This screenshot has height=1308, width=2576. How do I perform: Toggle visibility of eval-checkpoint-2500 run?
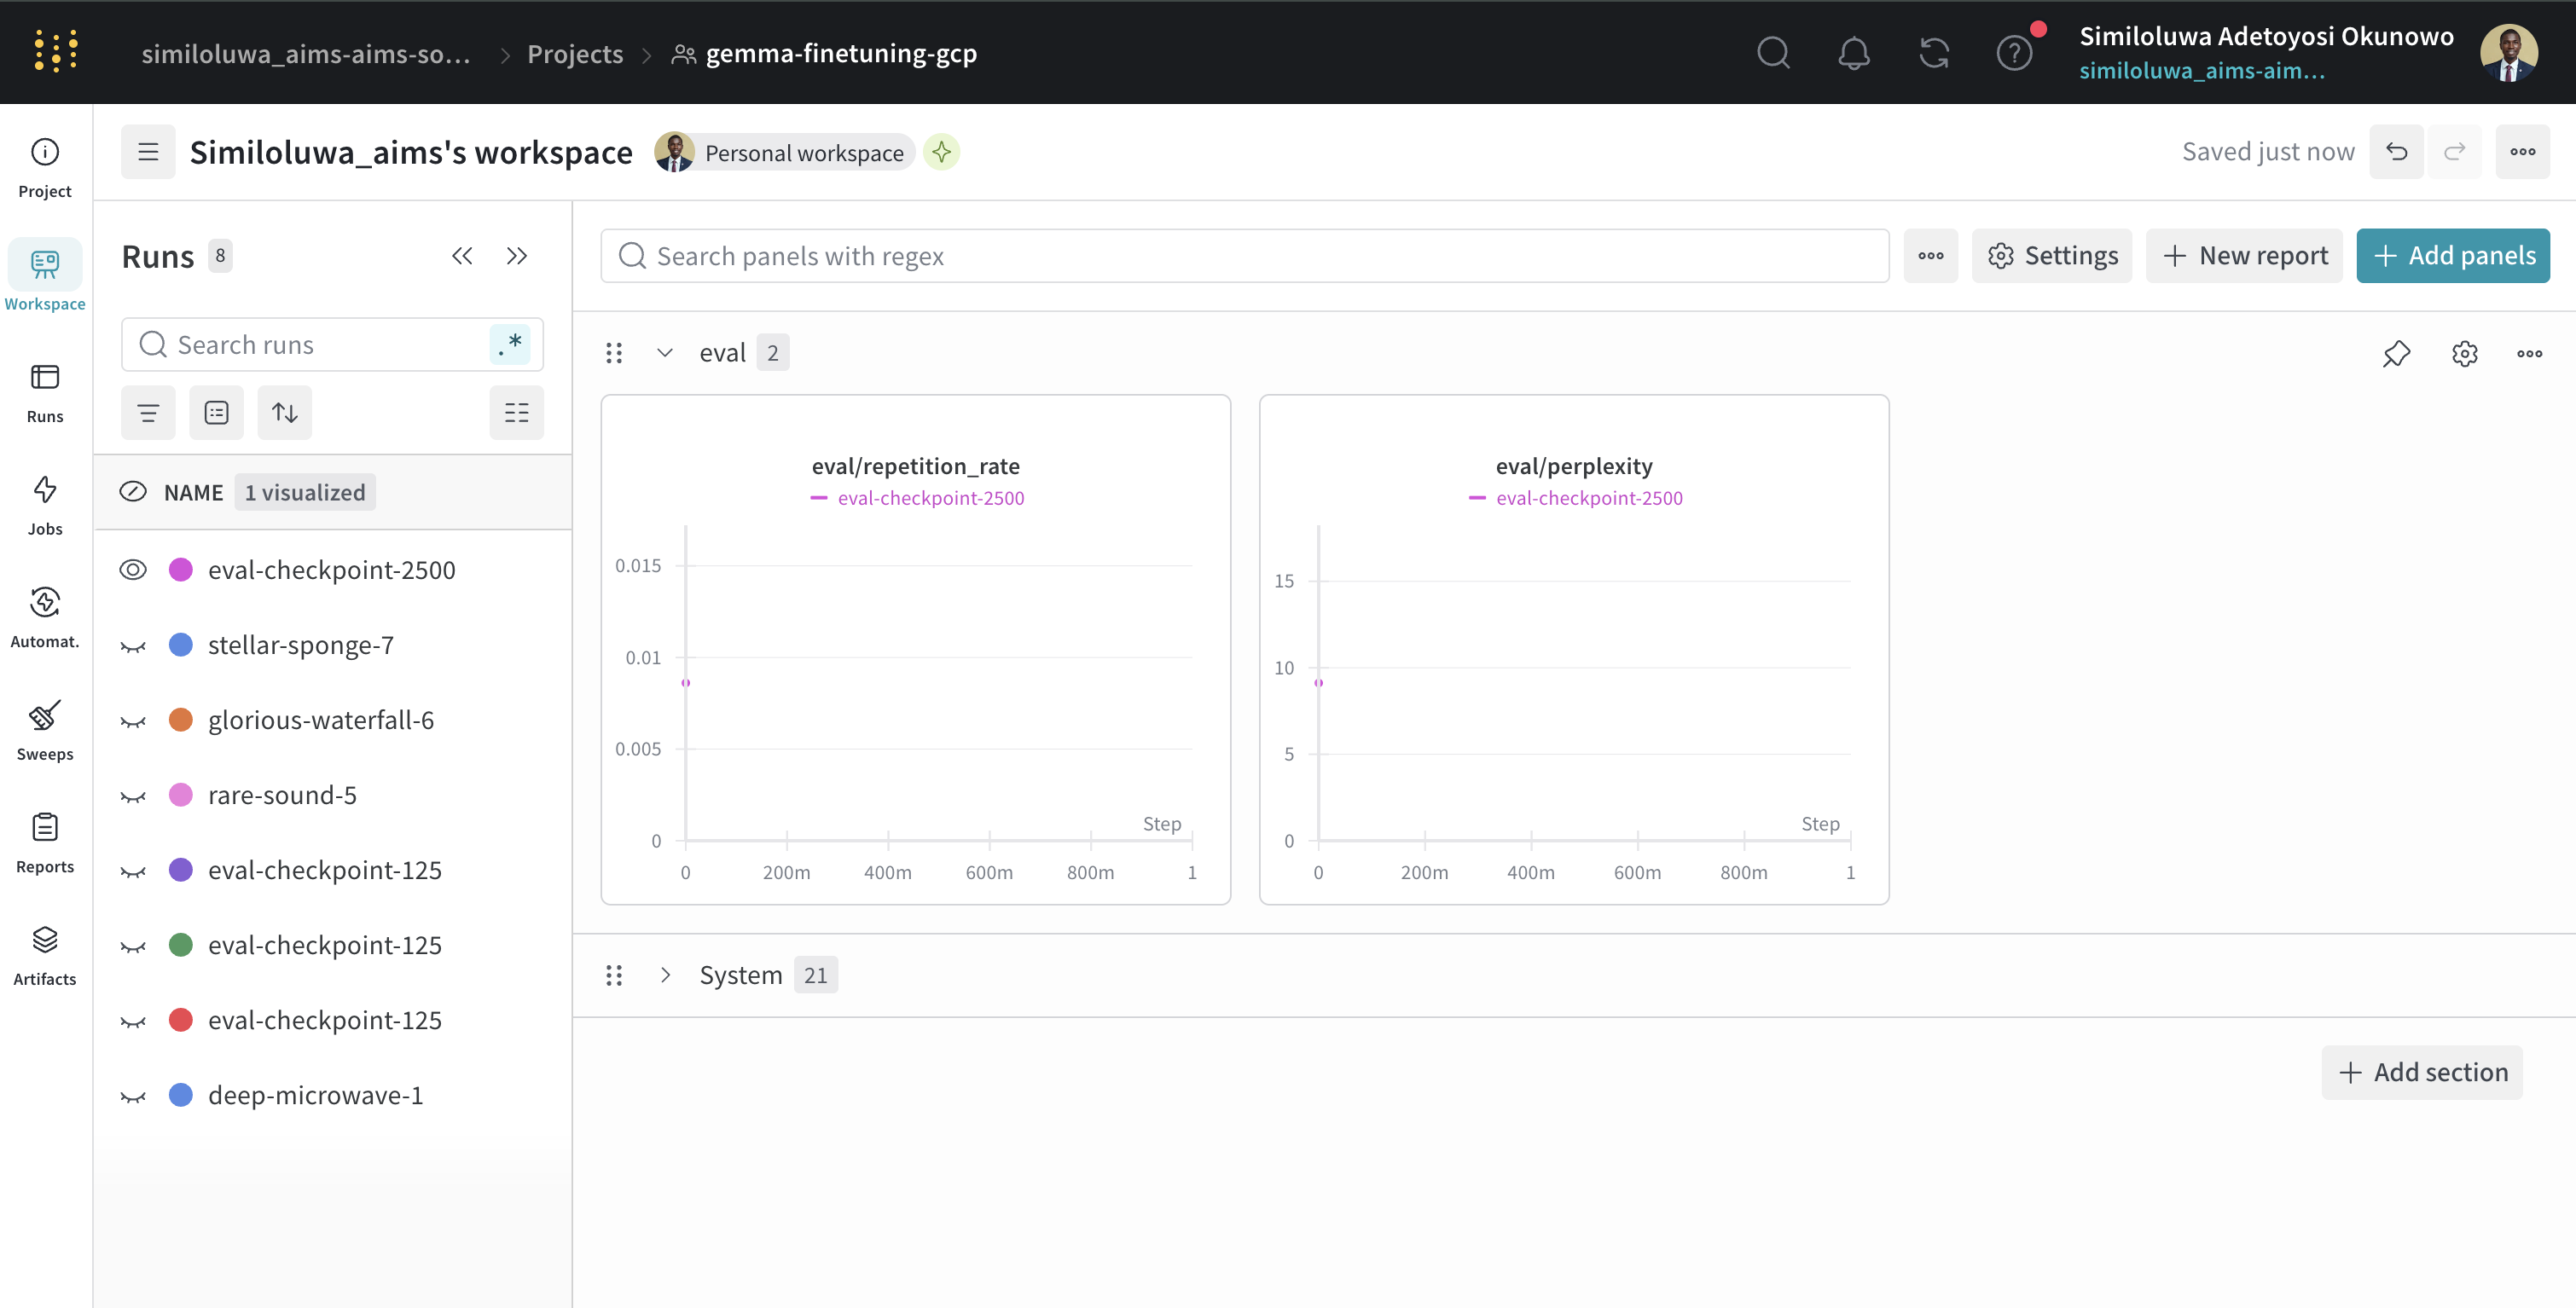[133, 569]
